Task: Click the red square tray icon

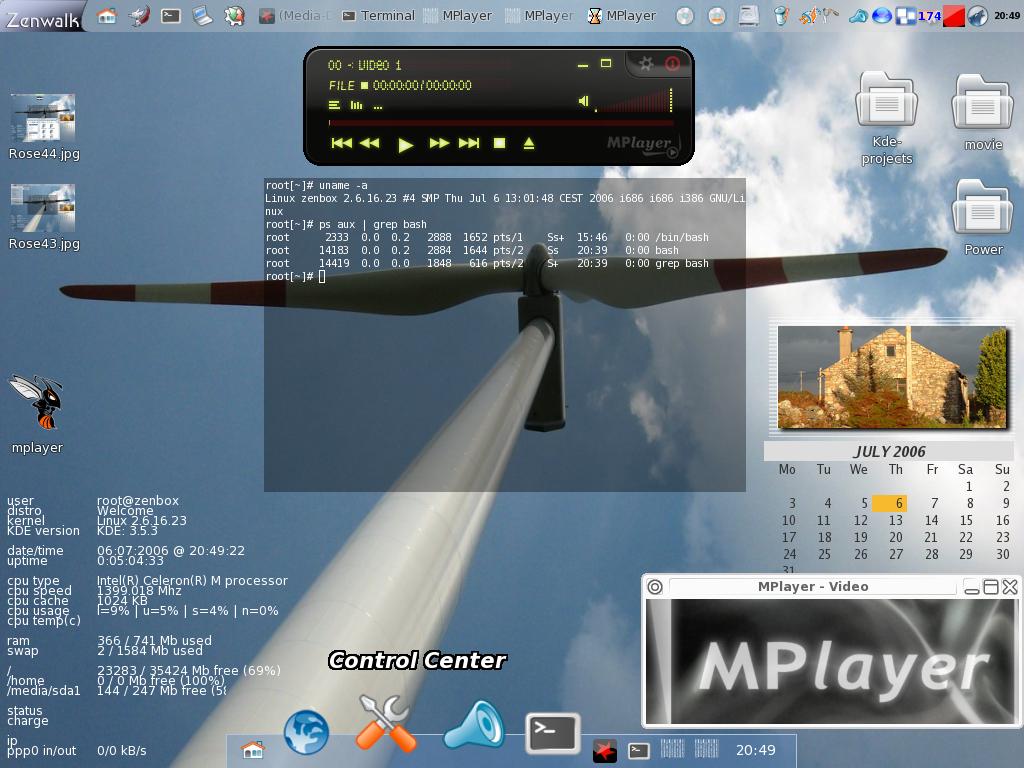Action: (954, 16)
